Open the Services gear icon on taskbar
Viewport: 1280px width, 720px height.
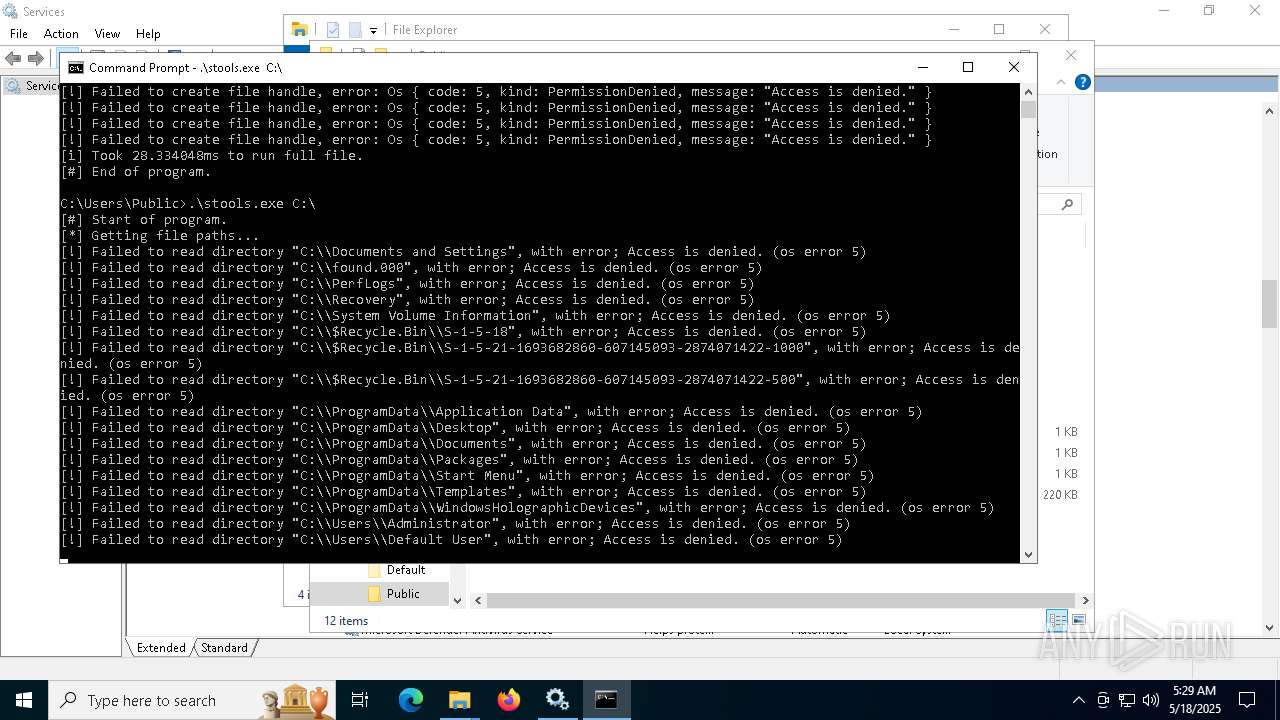click(557, 700)
